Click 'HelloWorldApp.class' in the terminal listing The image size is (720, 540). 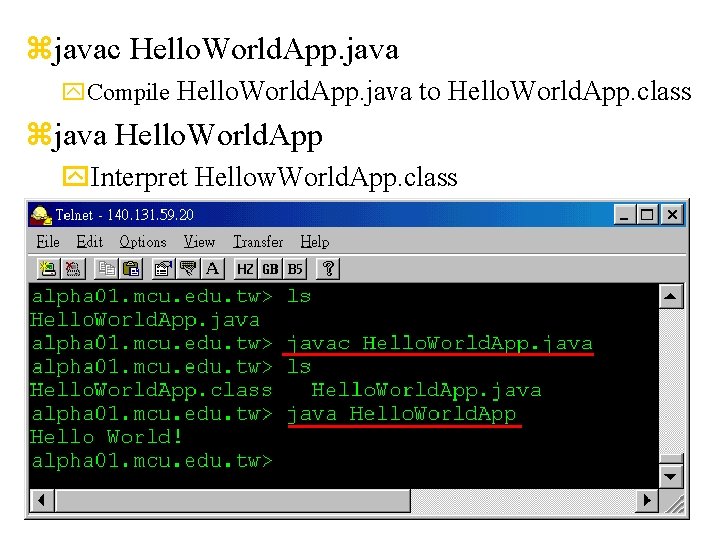coord(151,390)
